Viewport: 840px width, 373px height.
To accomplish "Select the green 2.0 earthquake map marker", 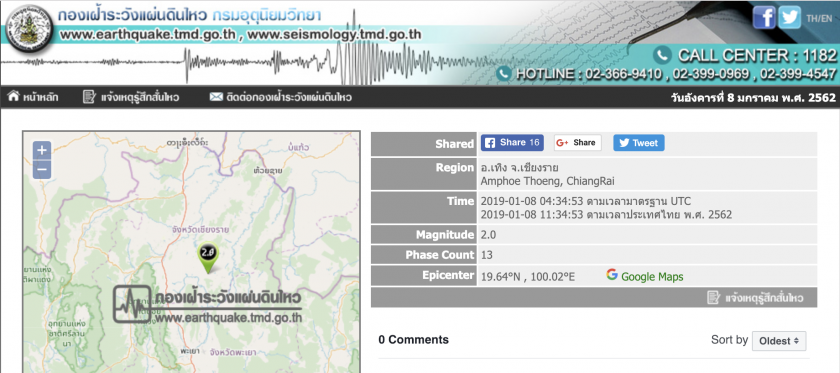I will [208, 258].
